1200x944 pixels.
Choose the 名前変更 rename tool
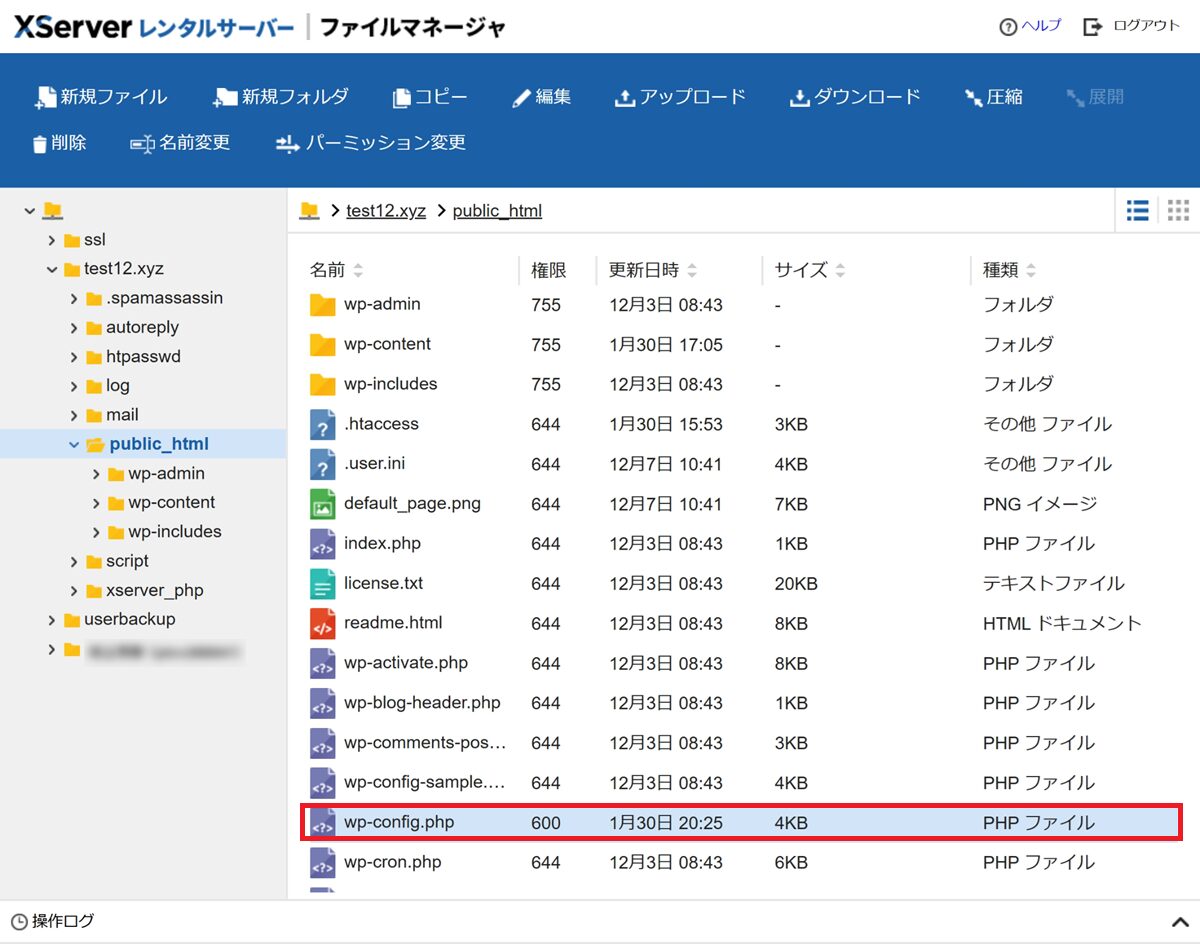(x=181, y=143)
